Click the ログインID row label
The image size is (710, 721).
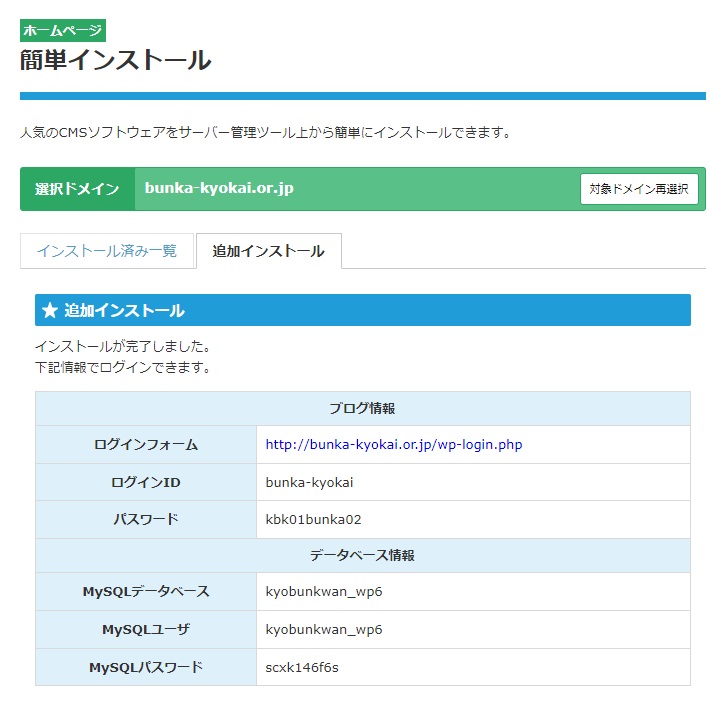[146, 483]
